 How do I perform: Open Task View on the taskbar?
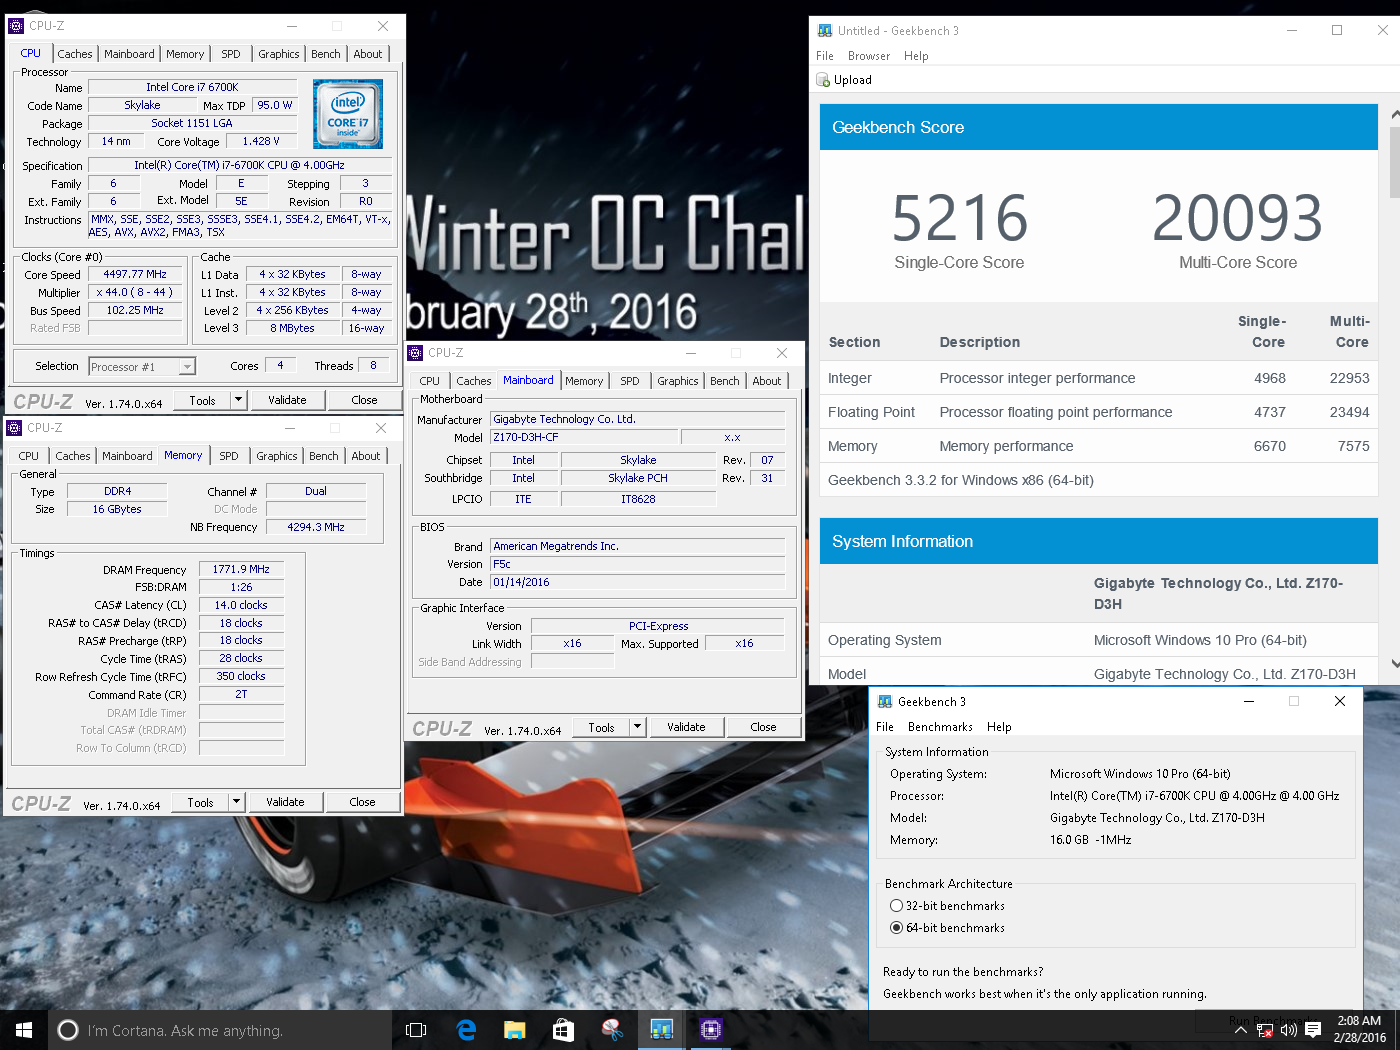[416, 1030]
